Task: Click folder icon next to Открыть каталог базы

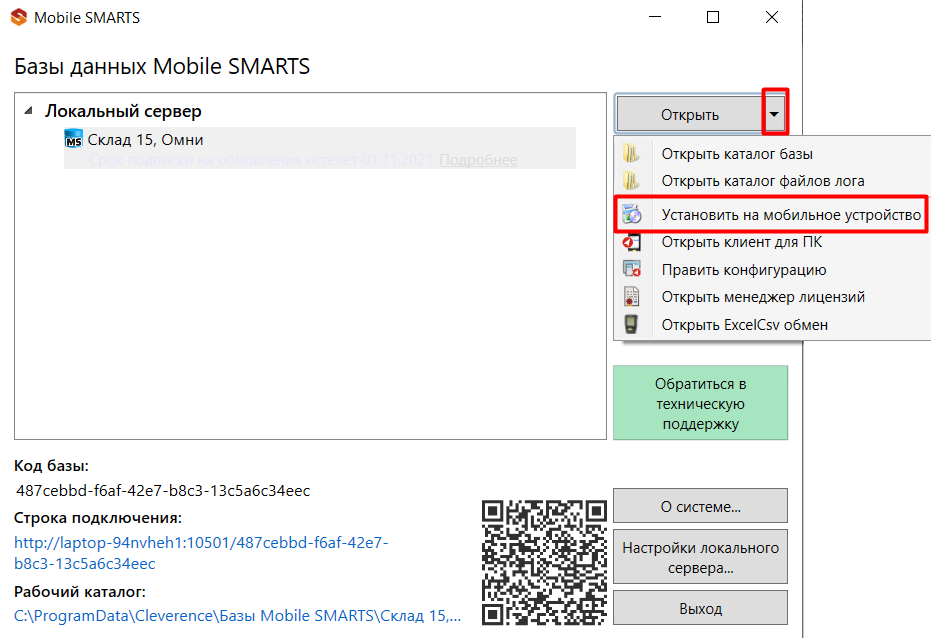Action: [x=631, y=154]
